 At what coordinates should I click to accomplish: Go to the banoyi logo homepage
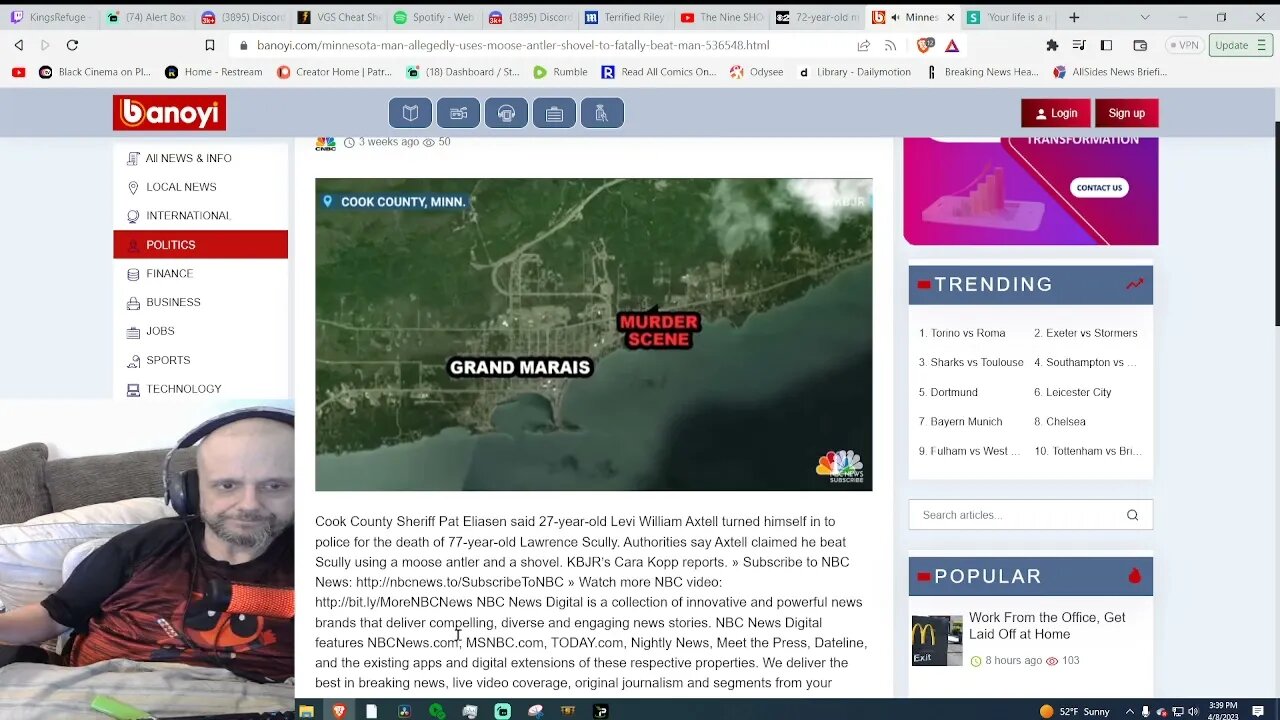coord(169,113)
